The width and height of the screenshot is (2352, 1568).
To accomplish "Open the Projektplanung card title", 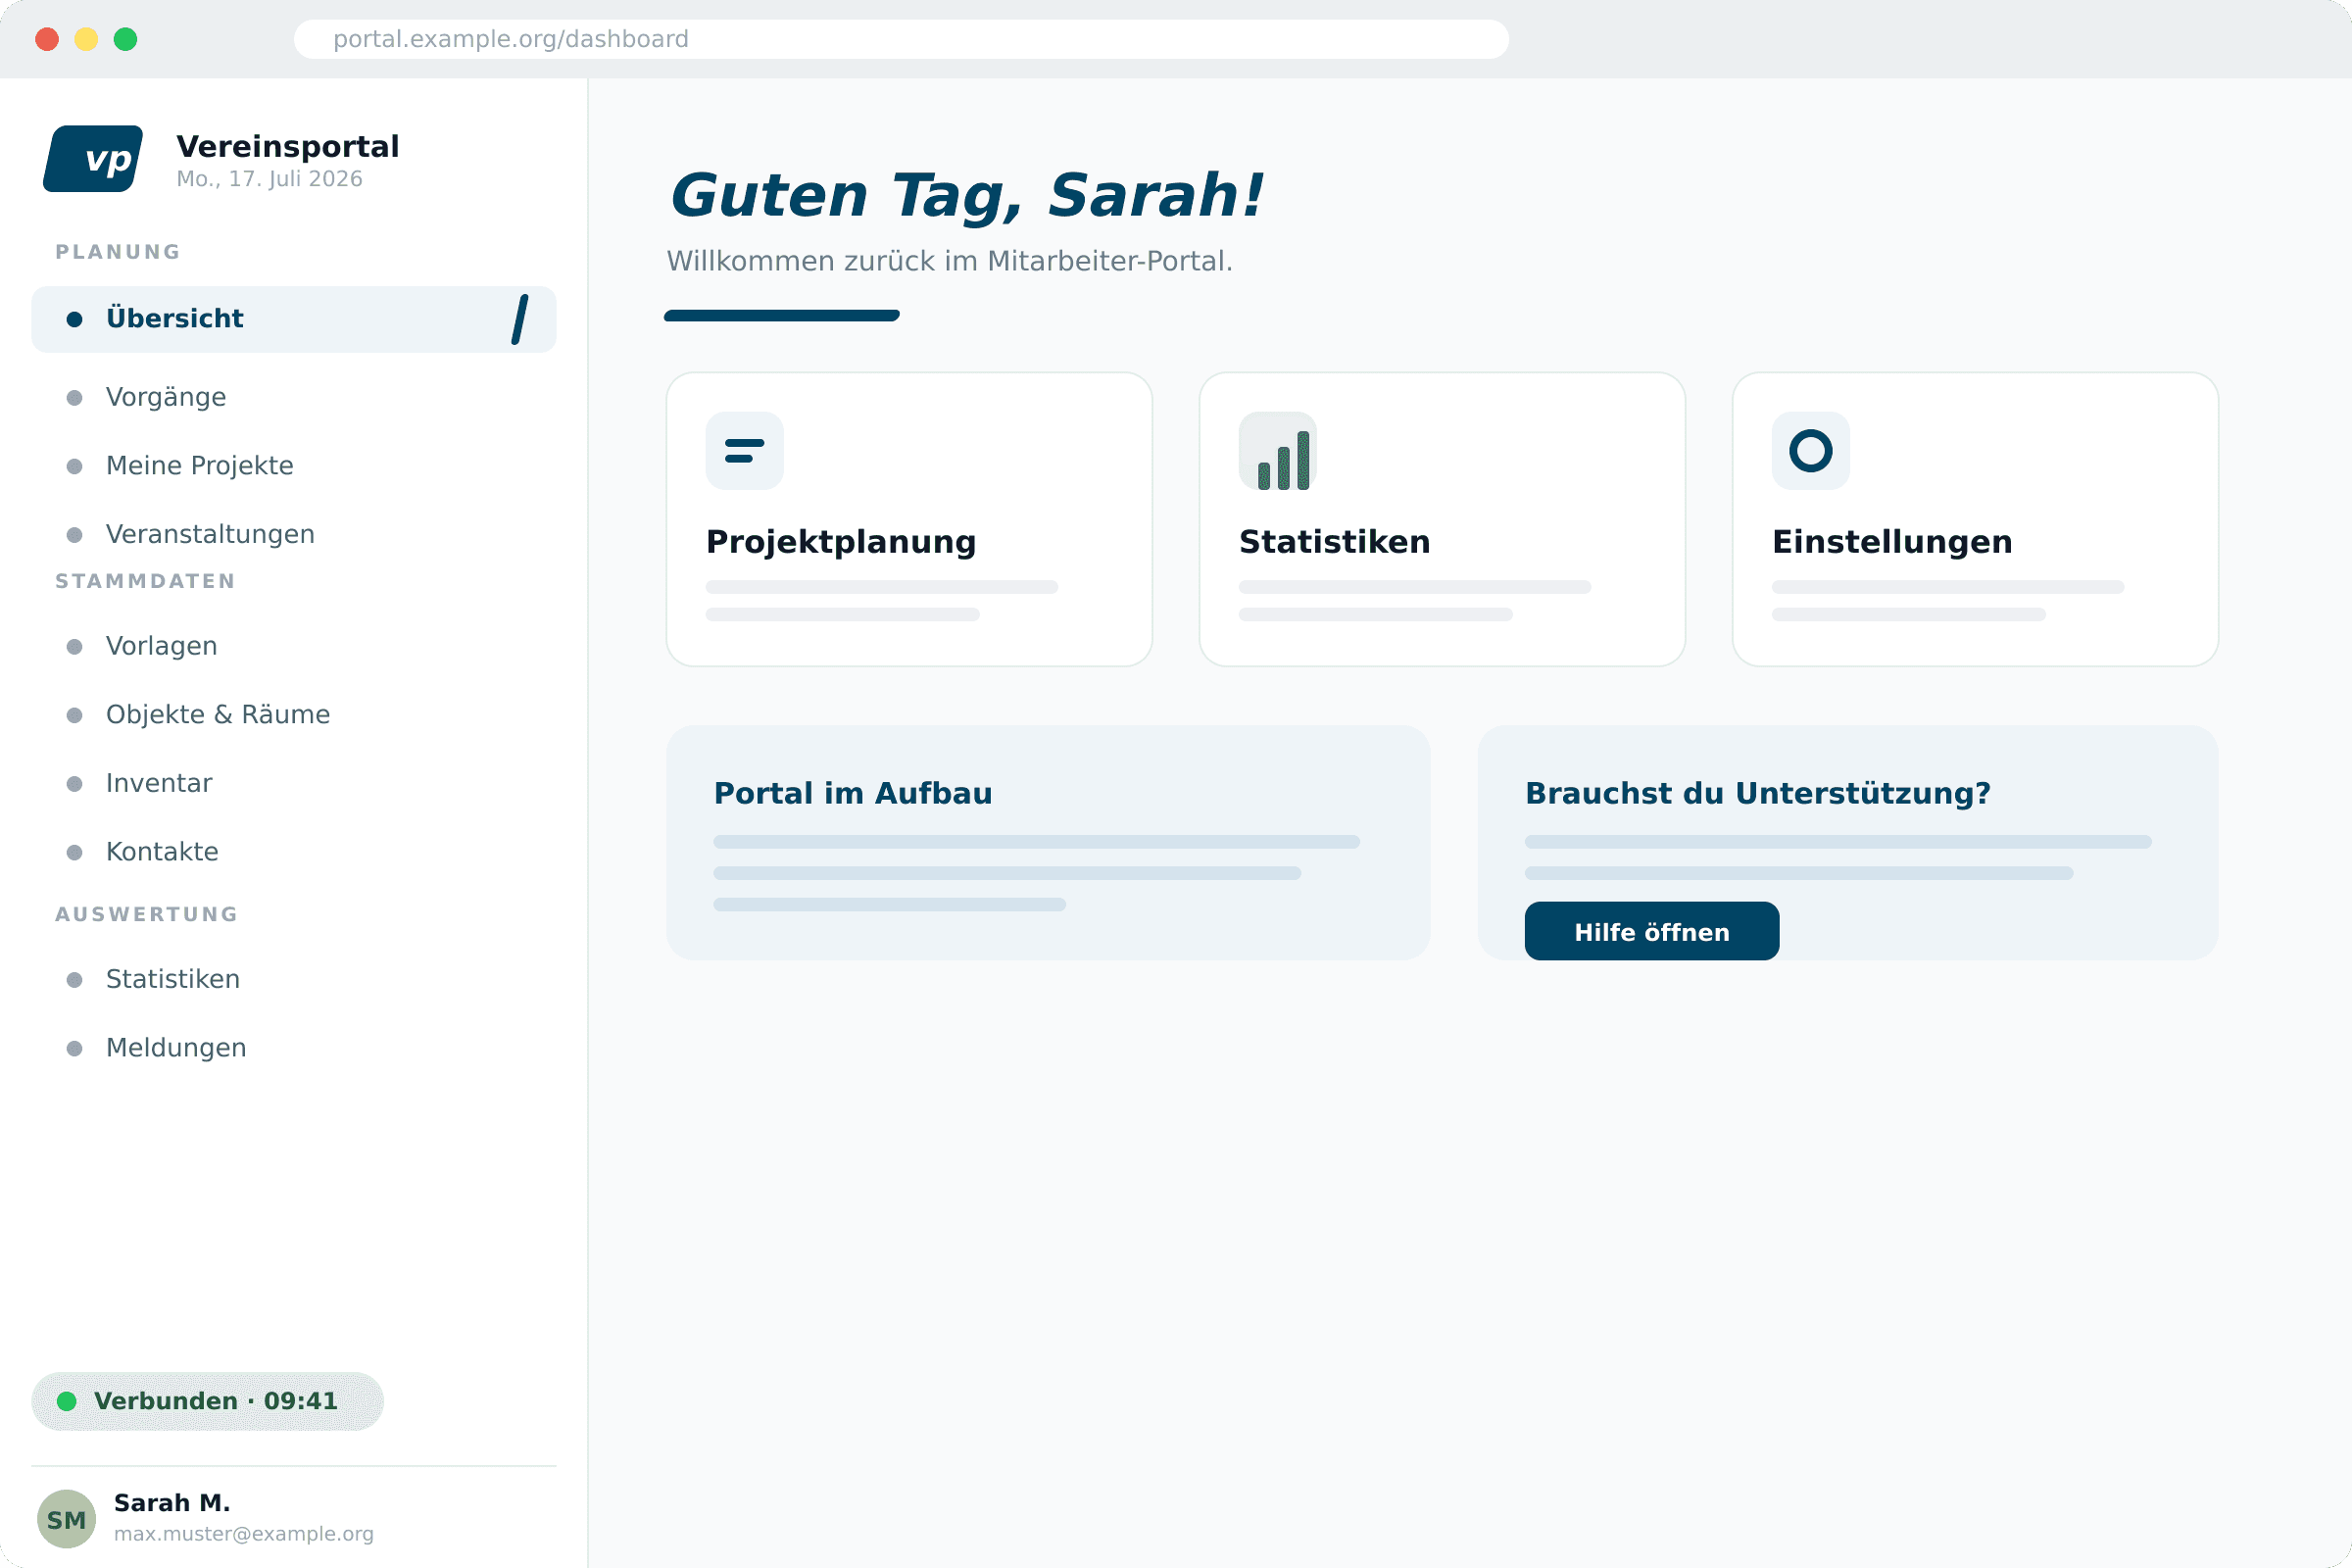I will coord(841,542).
